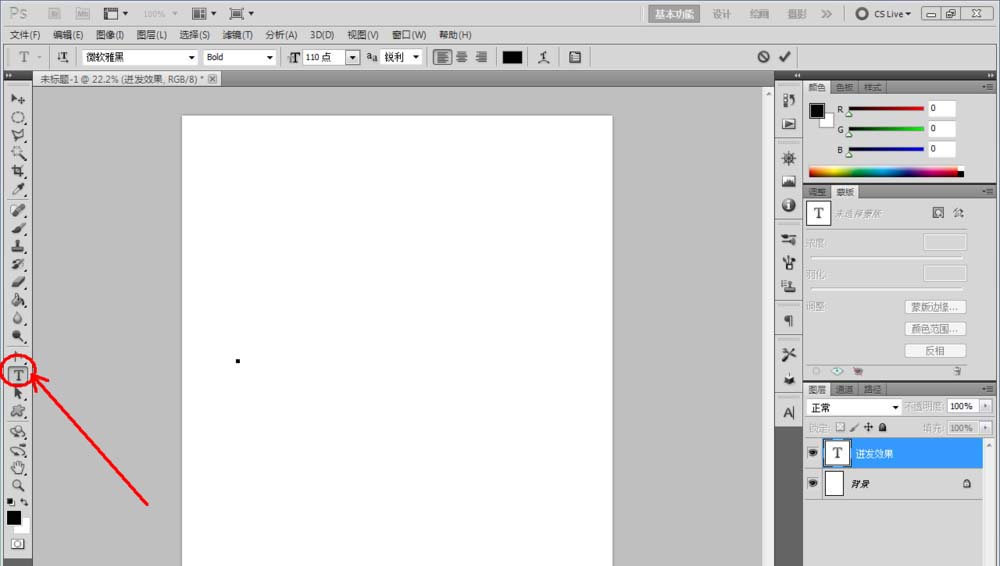Select the Clone Stamp tool
The height and width of the screenshot is (566, 1000).
pos(18,246)
